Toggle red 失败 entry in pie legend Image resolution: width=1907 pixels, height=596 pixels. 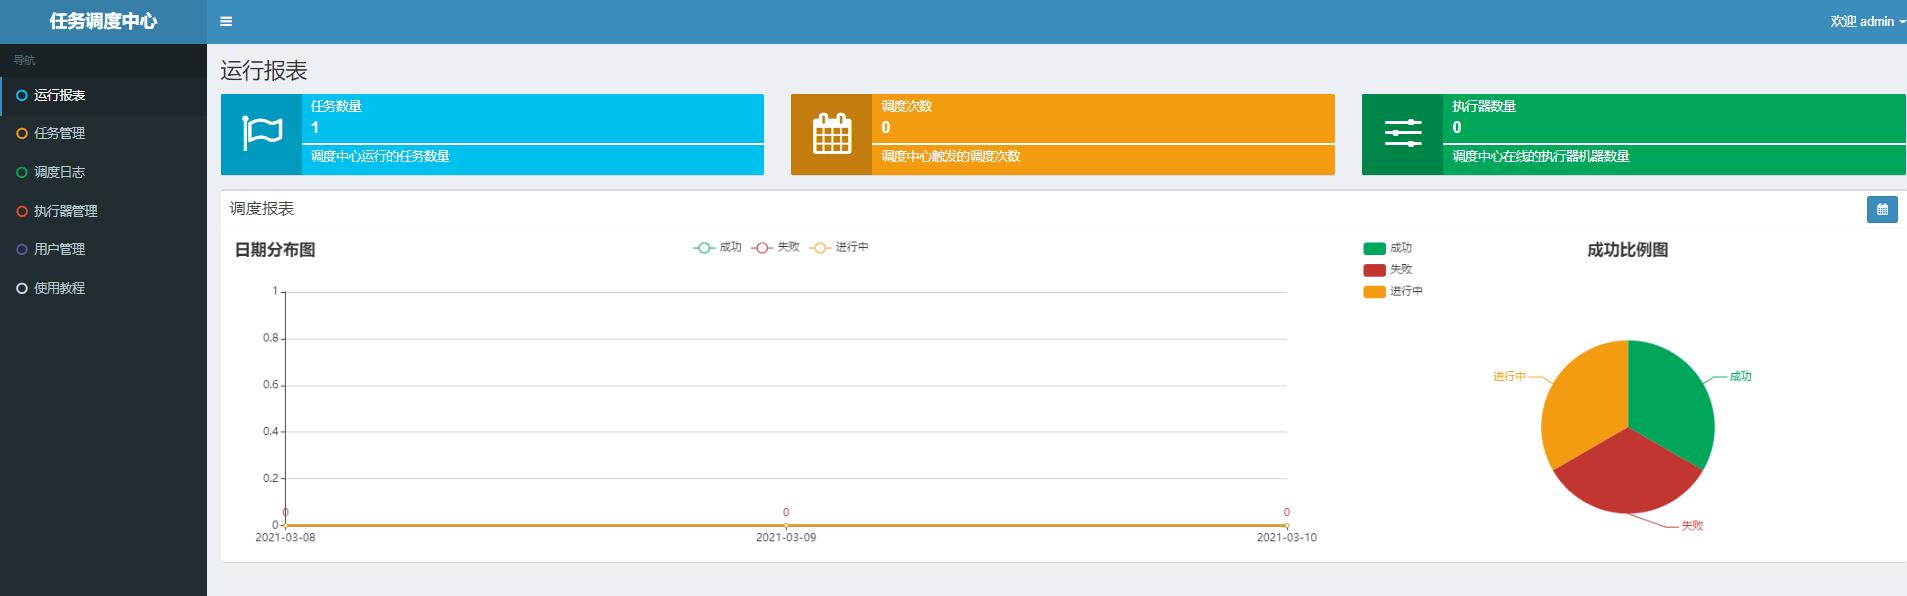(x=1387, y=270)
